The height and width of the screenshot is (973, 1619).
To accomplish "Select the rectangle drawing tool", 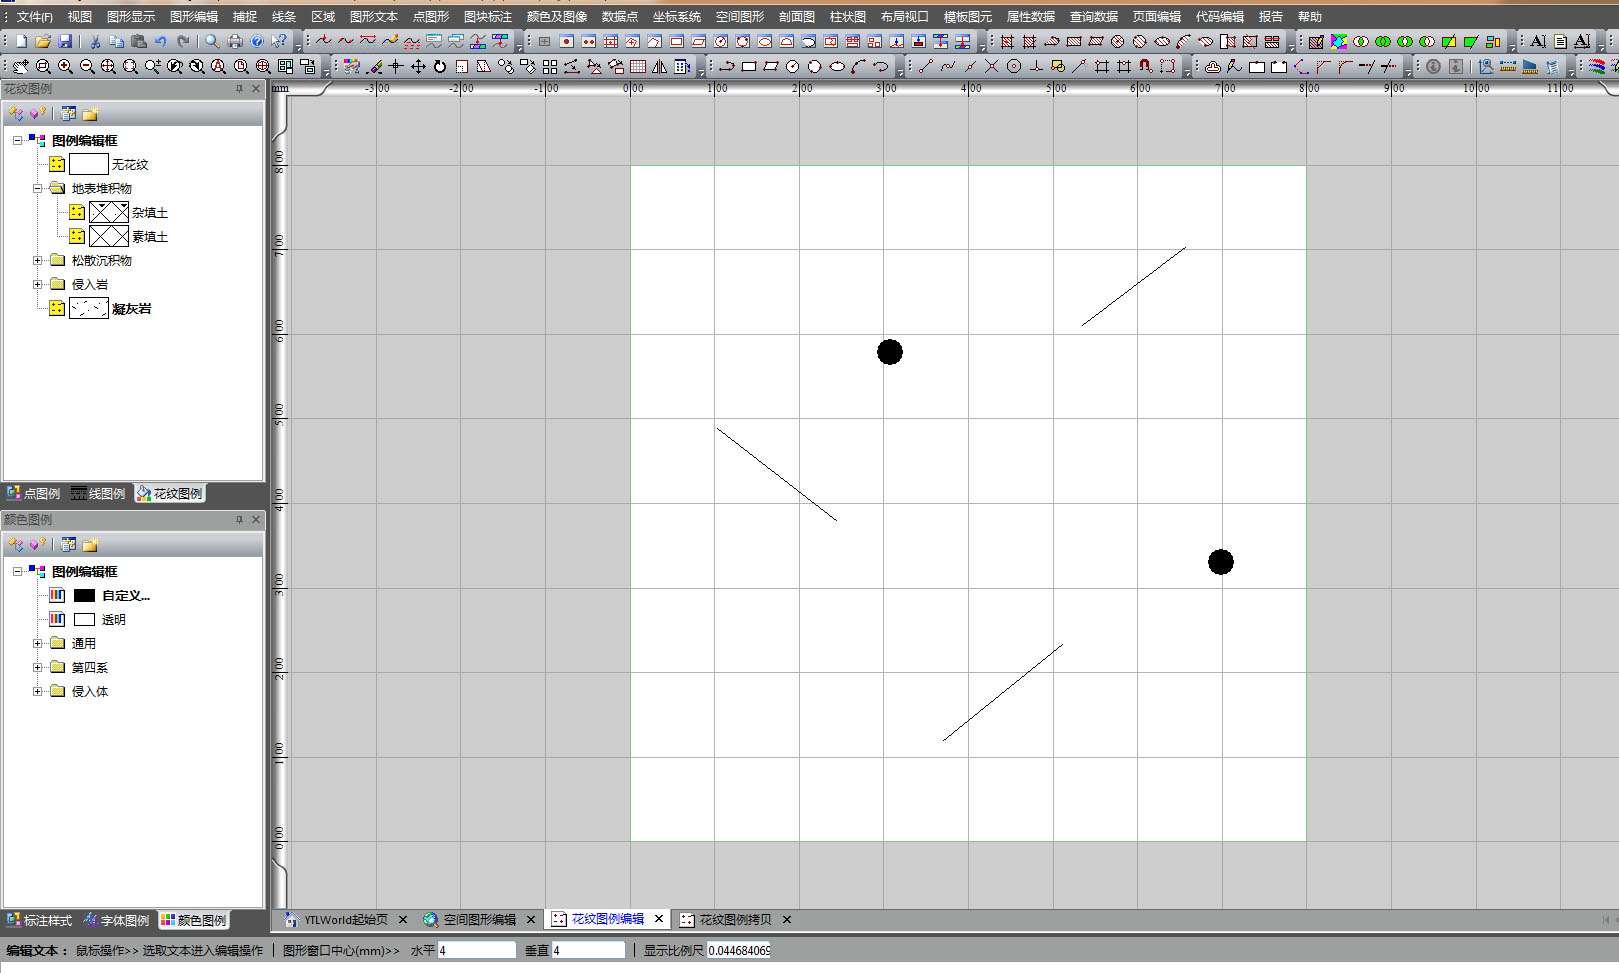I will coord(749,66).
